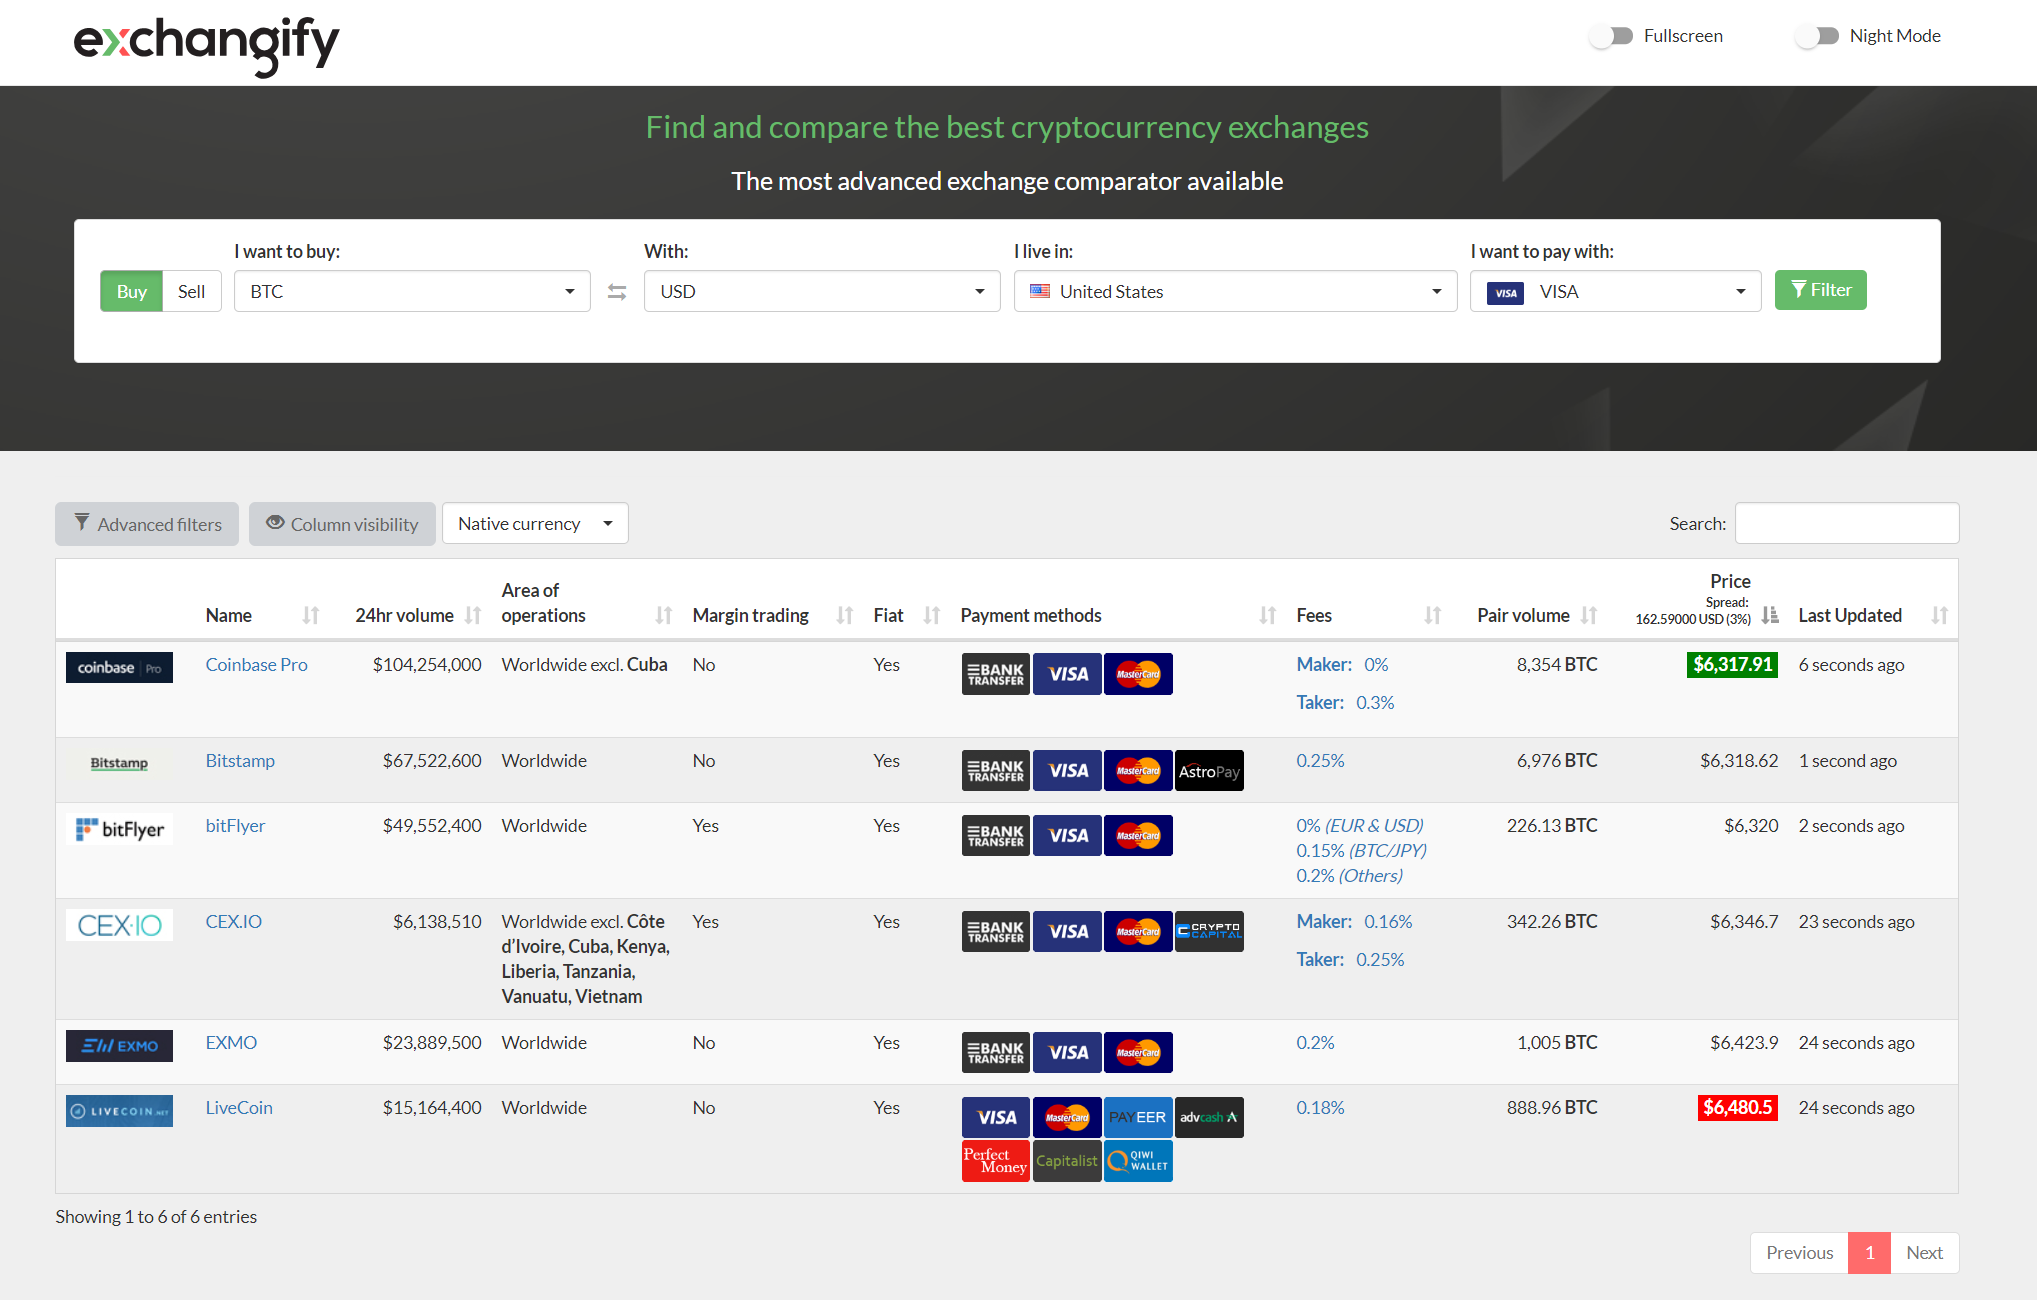Click the Payeer payment icon for LiveCoin
Screen dimensions: 2037x1300
1138,1118
